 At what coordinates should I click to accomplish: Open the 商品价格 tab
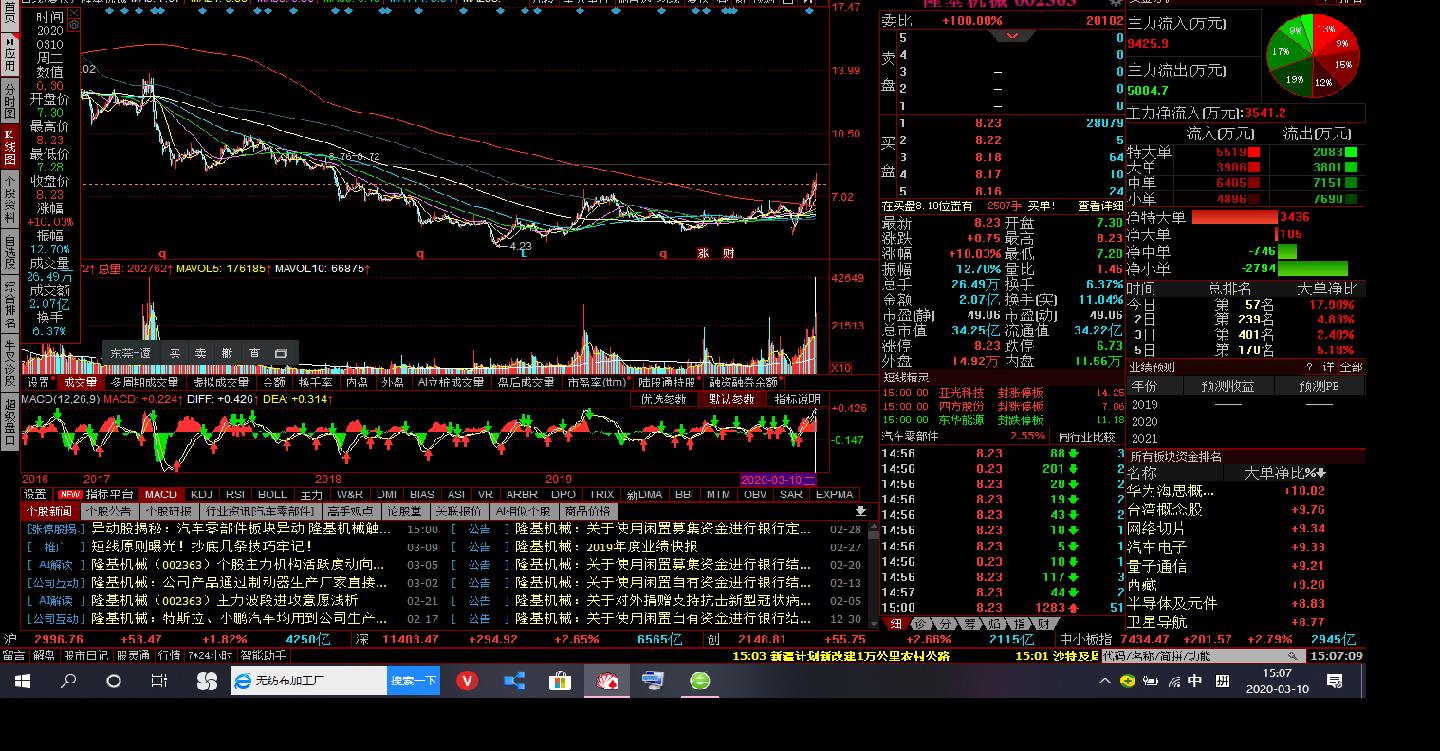pos(588,511)
